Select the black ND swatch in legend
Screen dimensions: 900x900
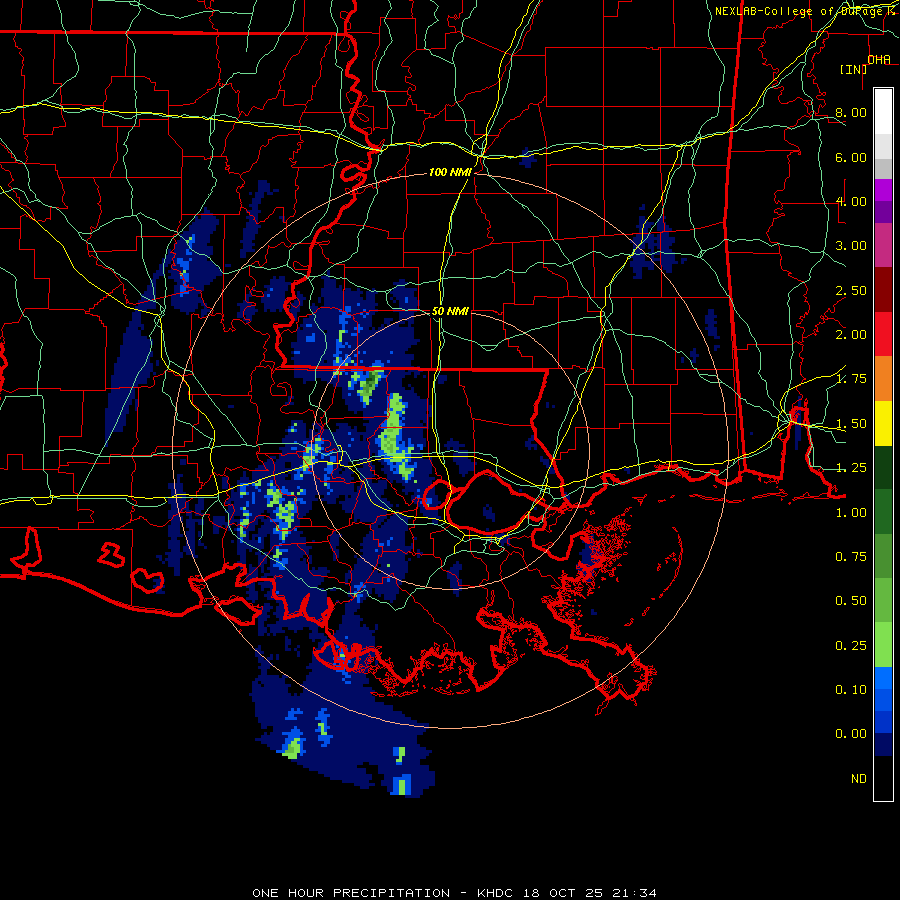883,778
